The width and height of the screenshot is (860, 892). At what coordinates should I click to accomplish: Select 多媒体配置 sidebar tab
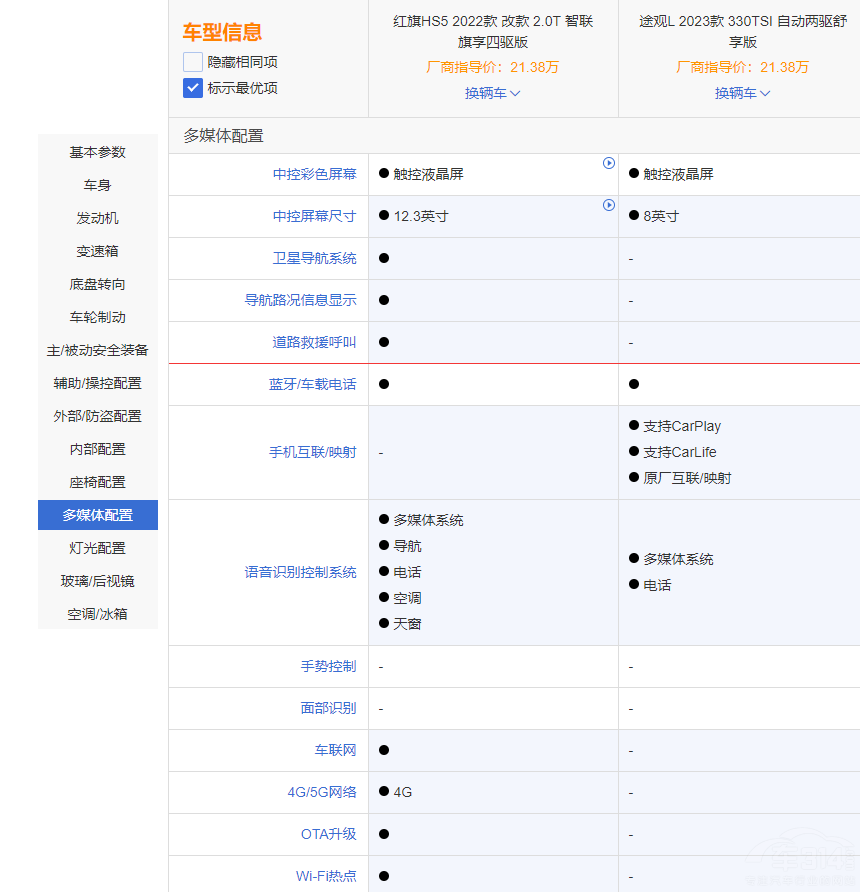(x=98, y=515)
